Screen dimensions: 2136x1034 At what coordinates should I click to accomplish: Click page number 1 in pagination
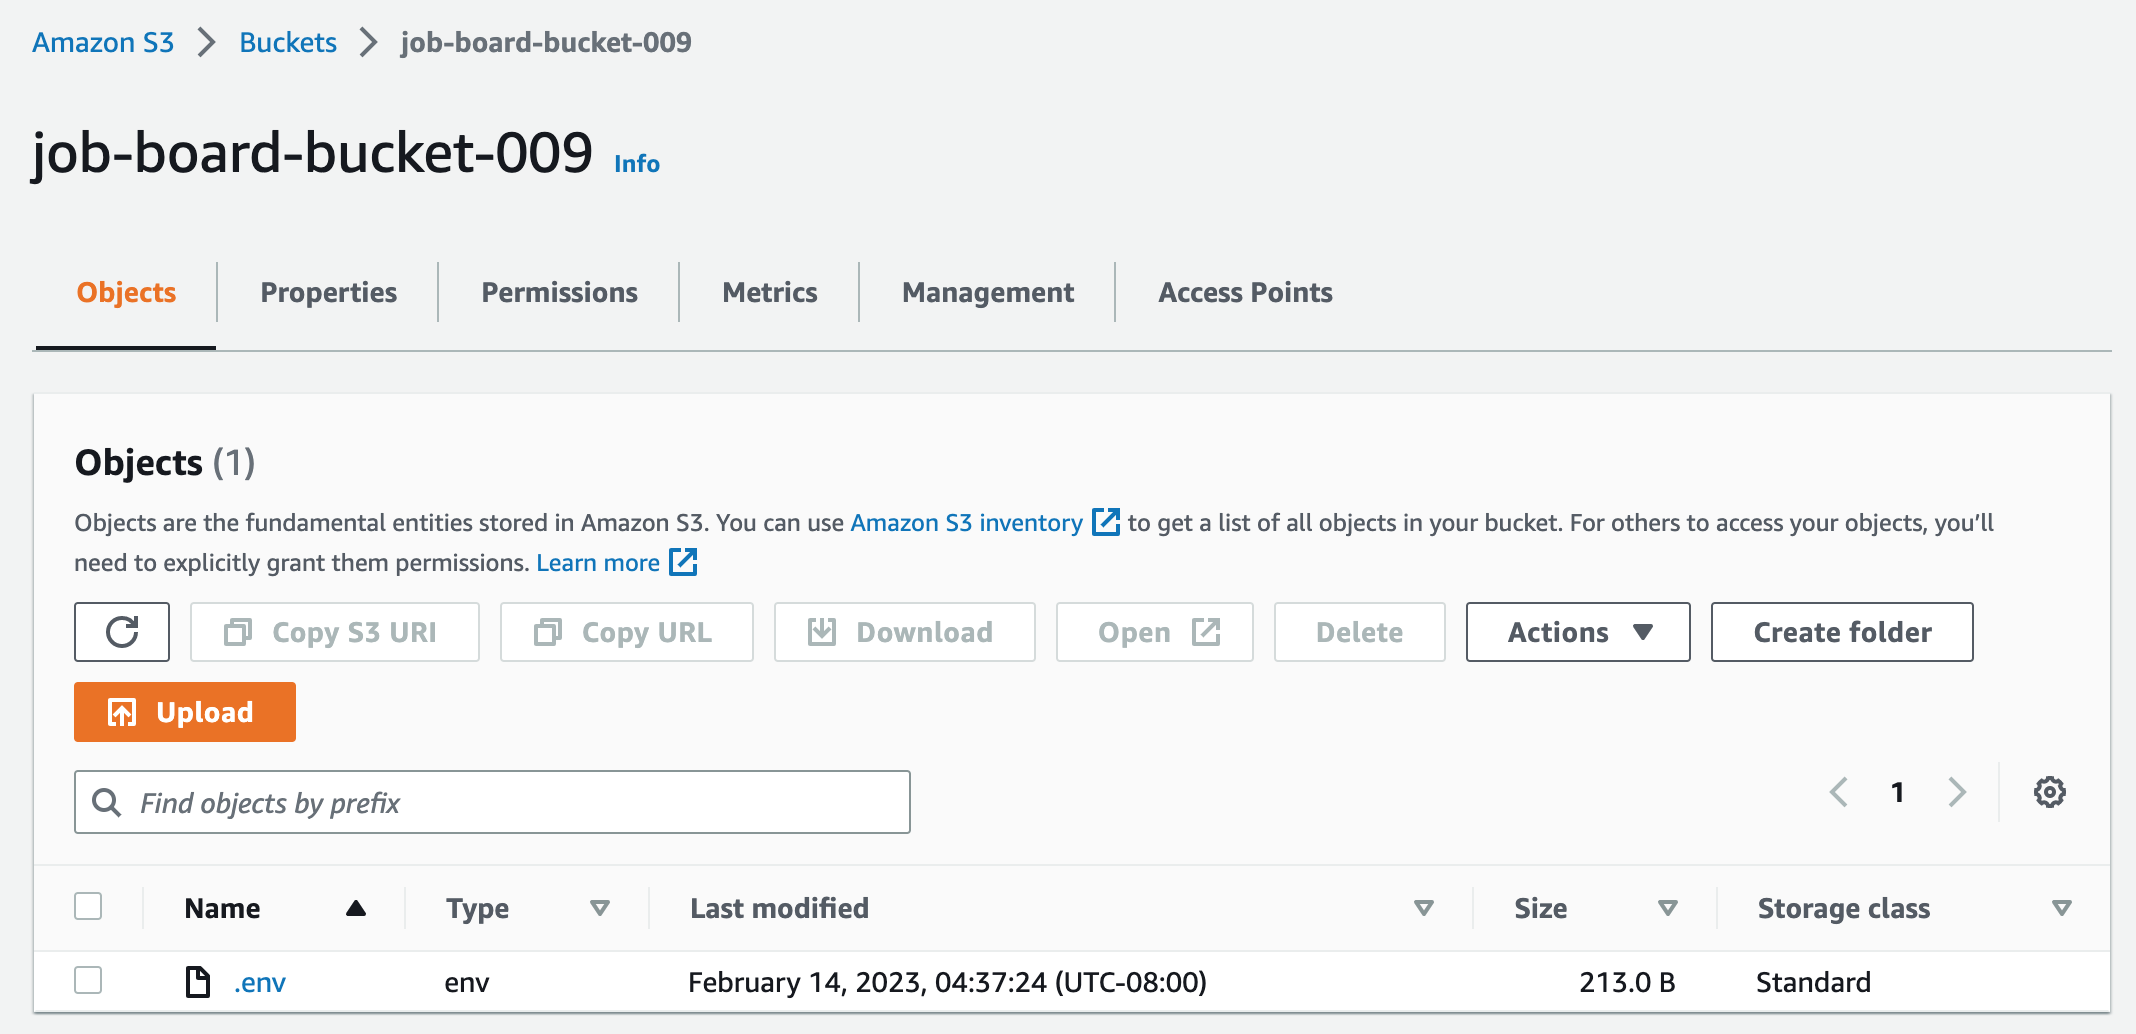pyautogui.click(x=1897, y=792)
